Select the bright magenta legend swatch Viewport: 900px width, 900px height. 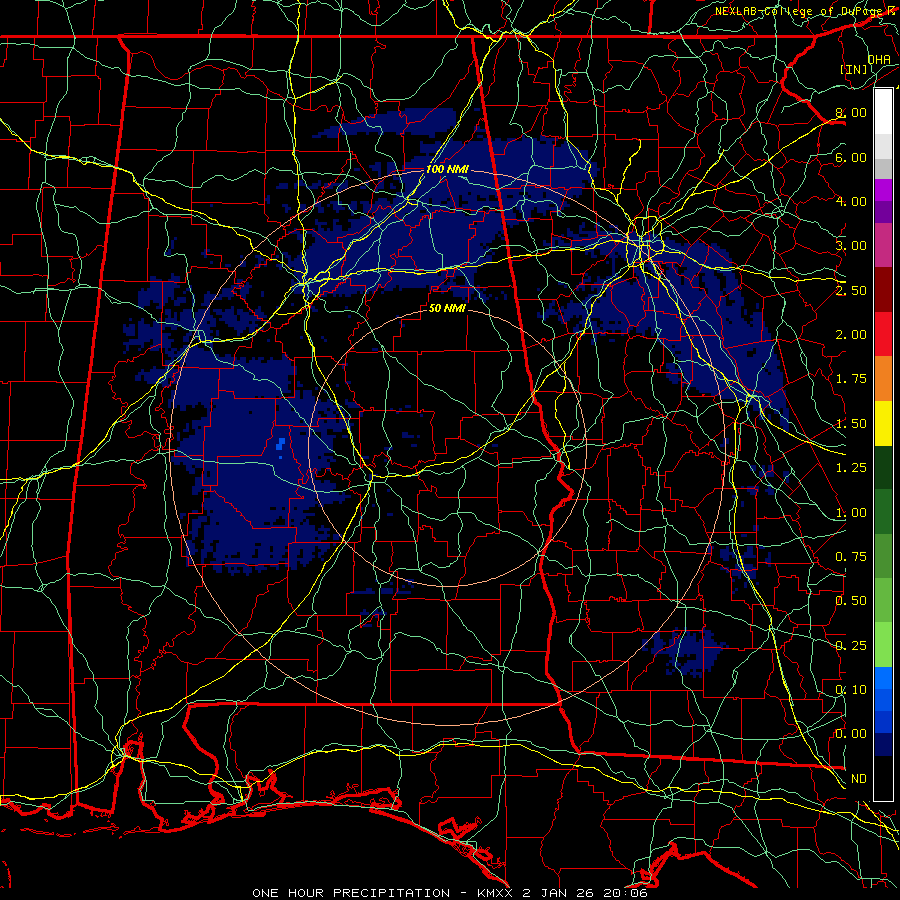pos(883,190)
